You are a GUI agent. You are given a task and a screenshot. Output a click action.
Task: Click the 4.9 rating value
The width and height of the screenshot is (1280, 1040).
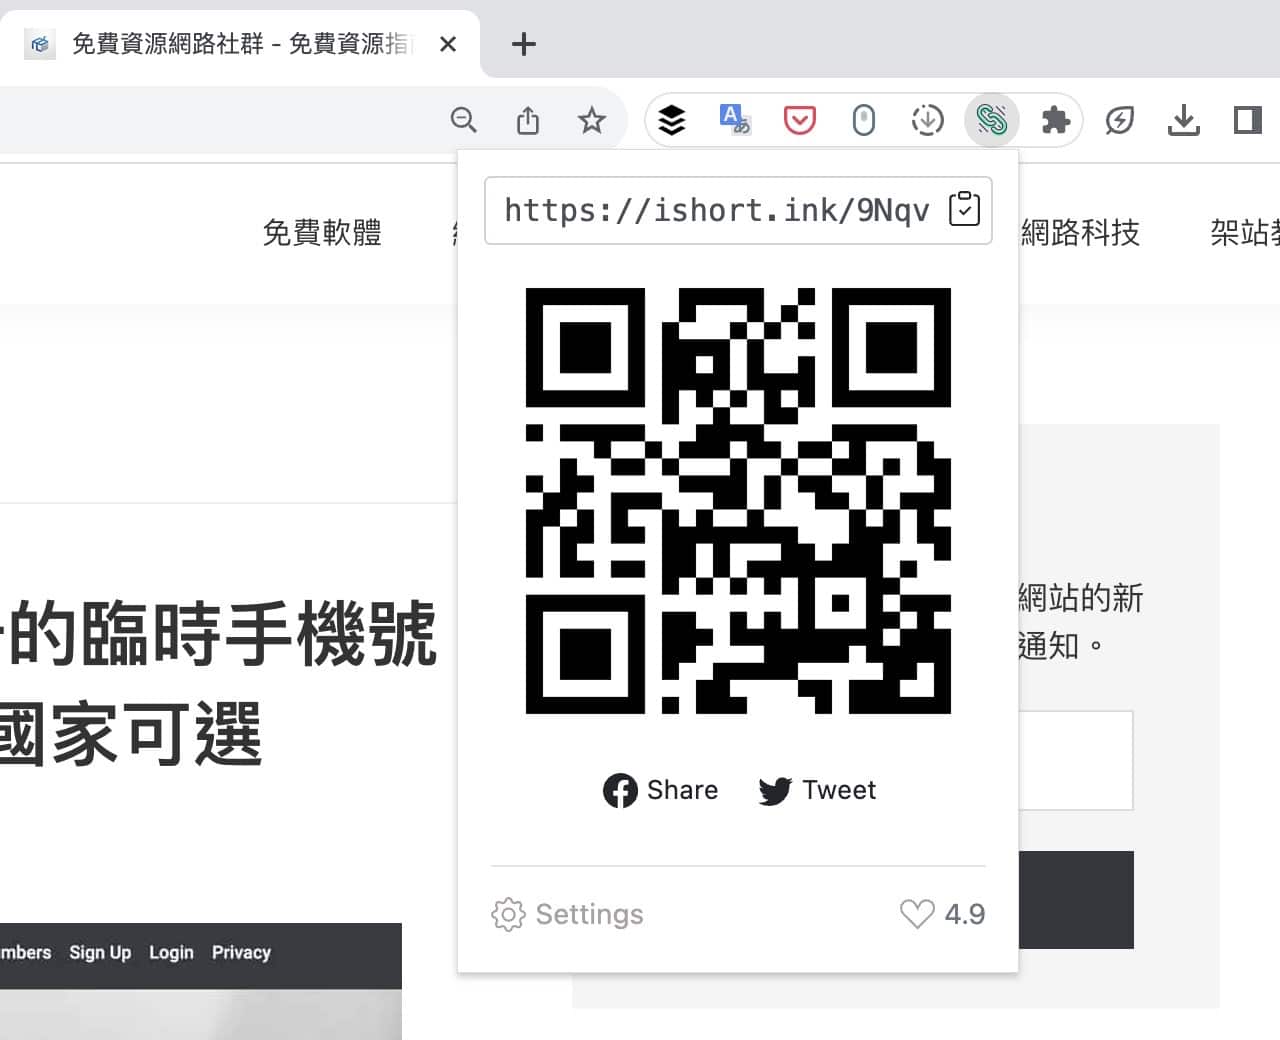pyautogui.click(x=965, y=914)
